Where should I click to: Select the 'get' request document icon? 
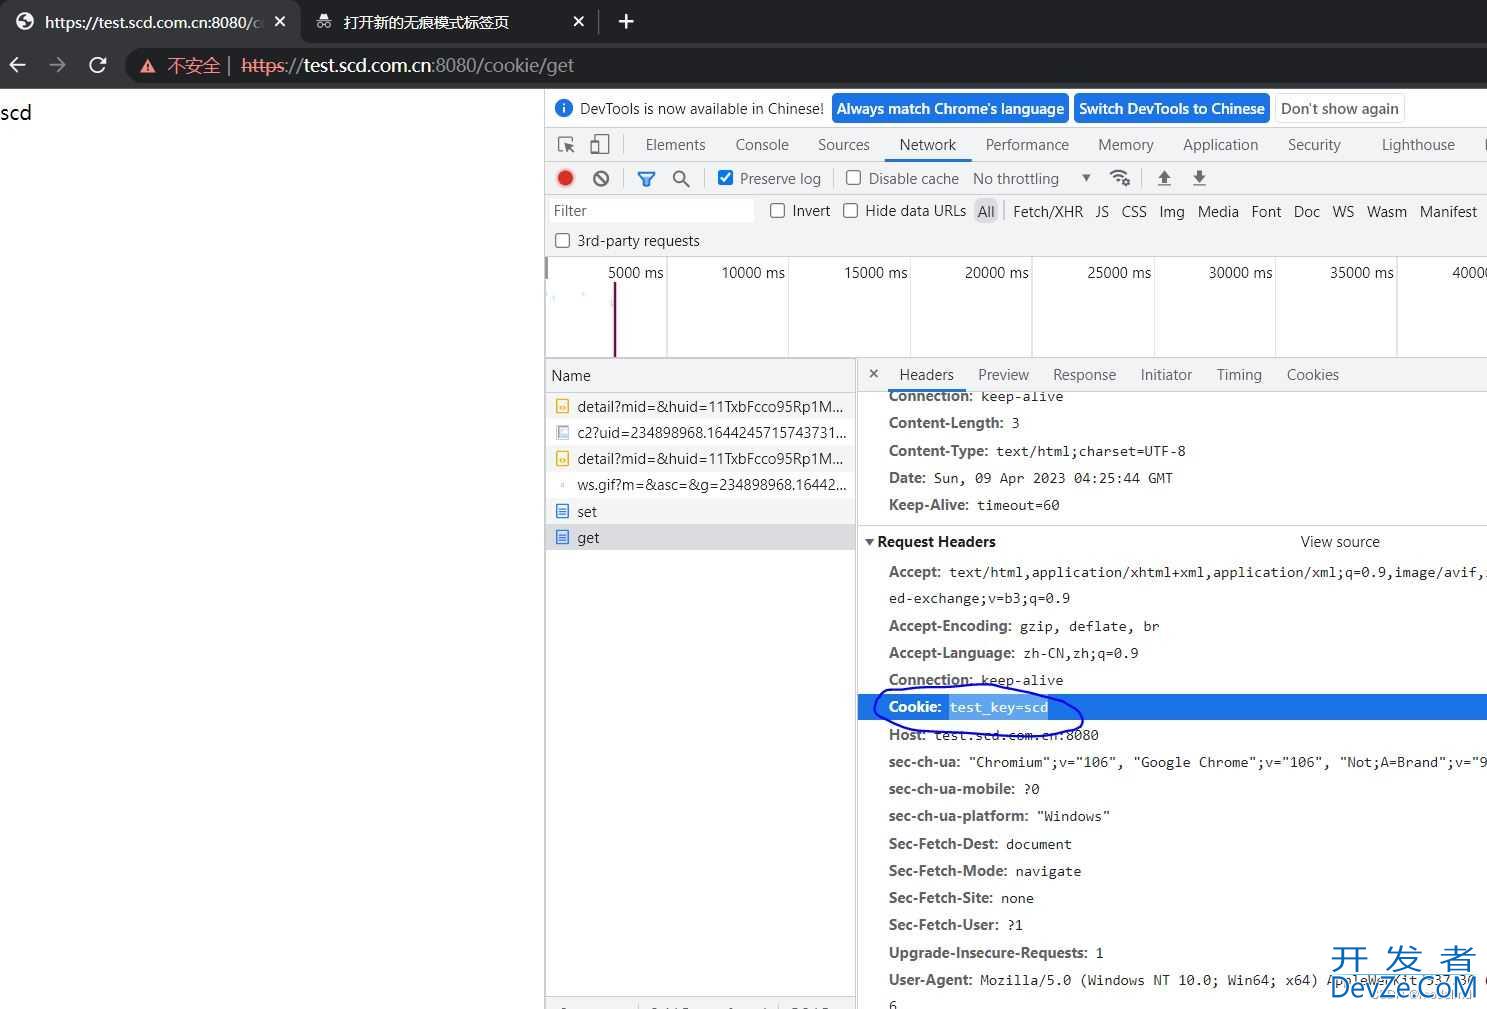562,537
